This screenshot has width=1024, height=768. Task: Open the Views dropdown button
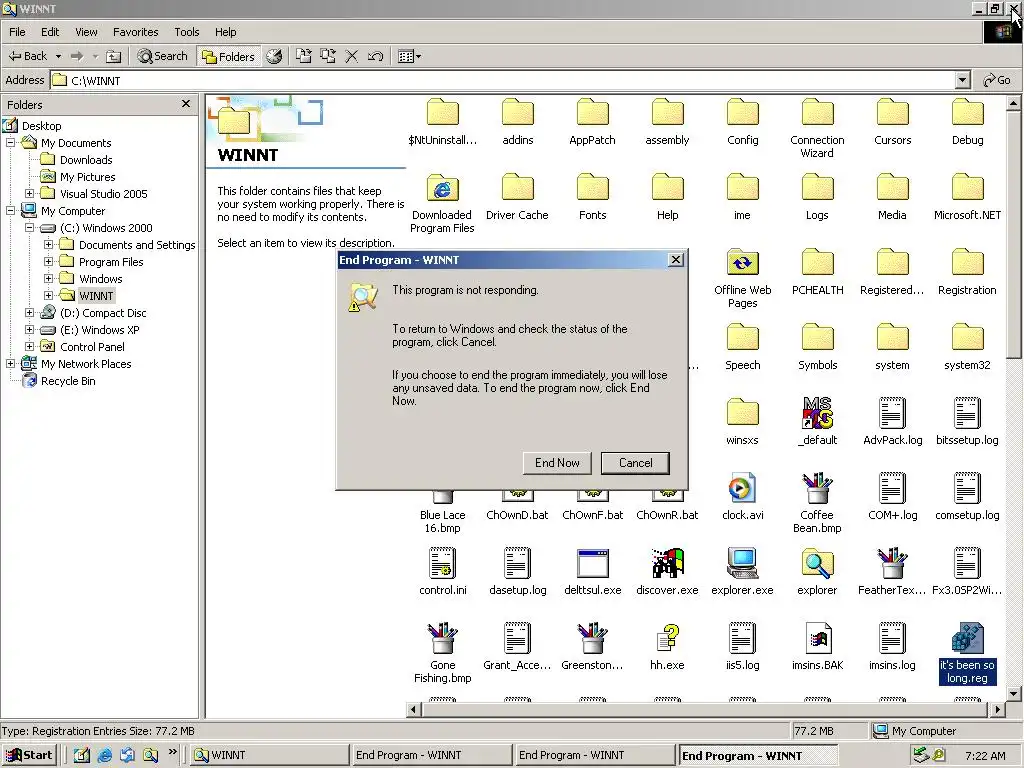(x=409, y=56)
